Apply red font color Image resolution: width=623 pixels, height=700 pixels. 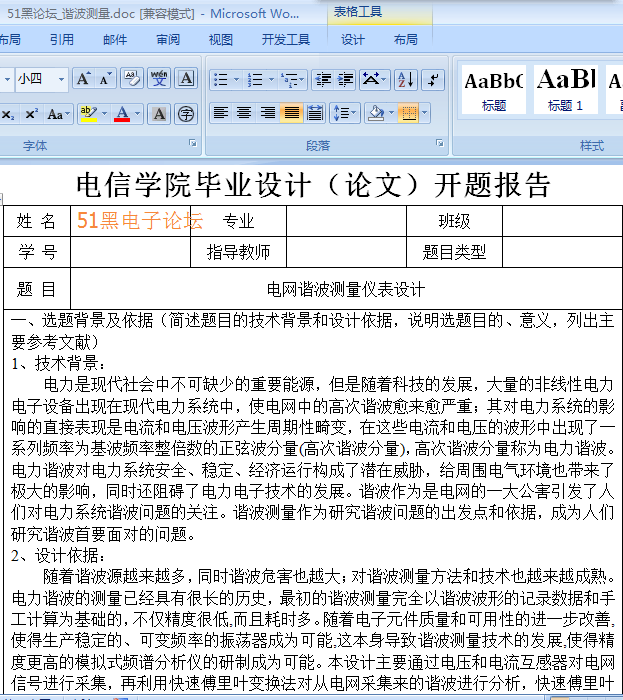tap(122, 114)
